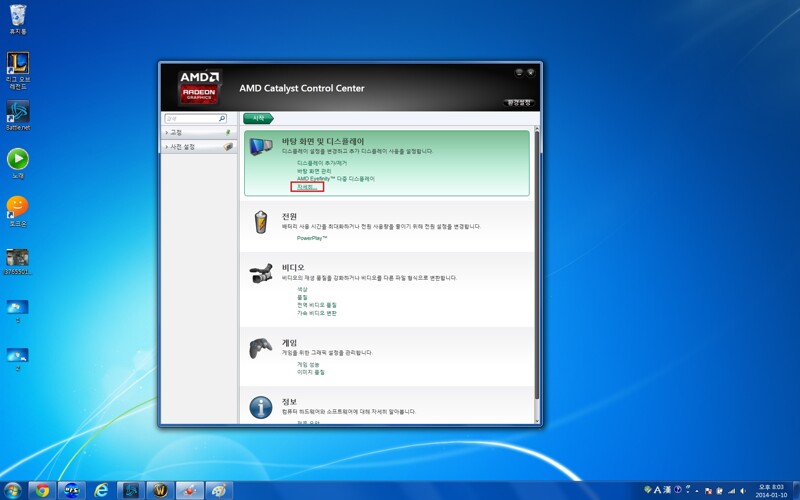Switch to World of Warcraft taskbar button
This screenshot has width=800, height=500.
coord(160,491)
